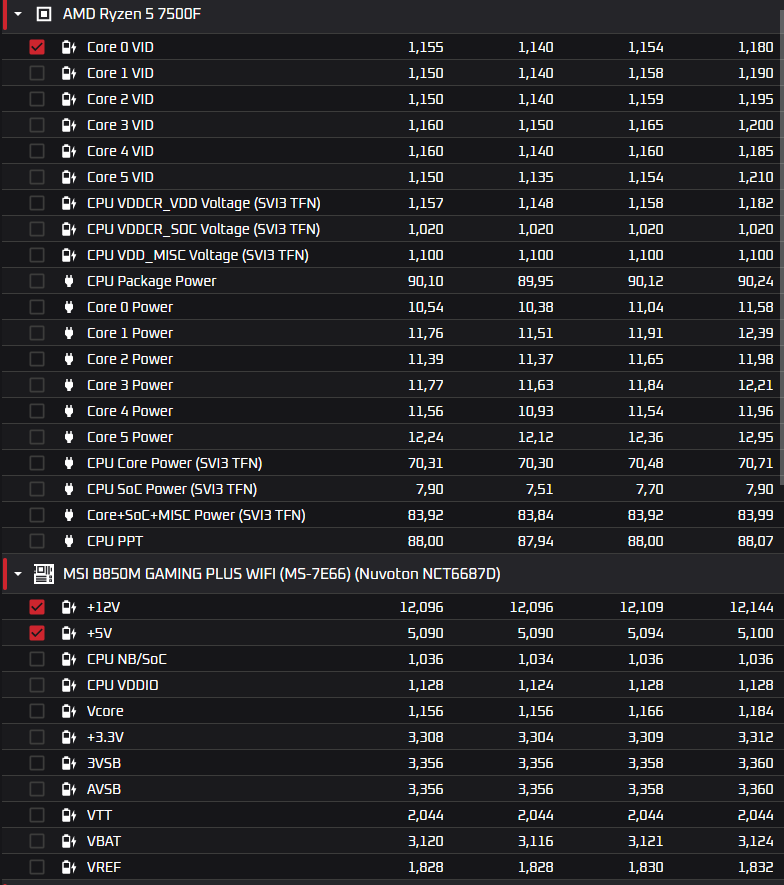Collapse the AMD Ryzen 5 7500F sensor group
This screenshot has height=885, width=784.
[18, 14]
